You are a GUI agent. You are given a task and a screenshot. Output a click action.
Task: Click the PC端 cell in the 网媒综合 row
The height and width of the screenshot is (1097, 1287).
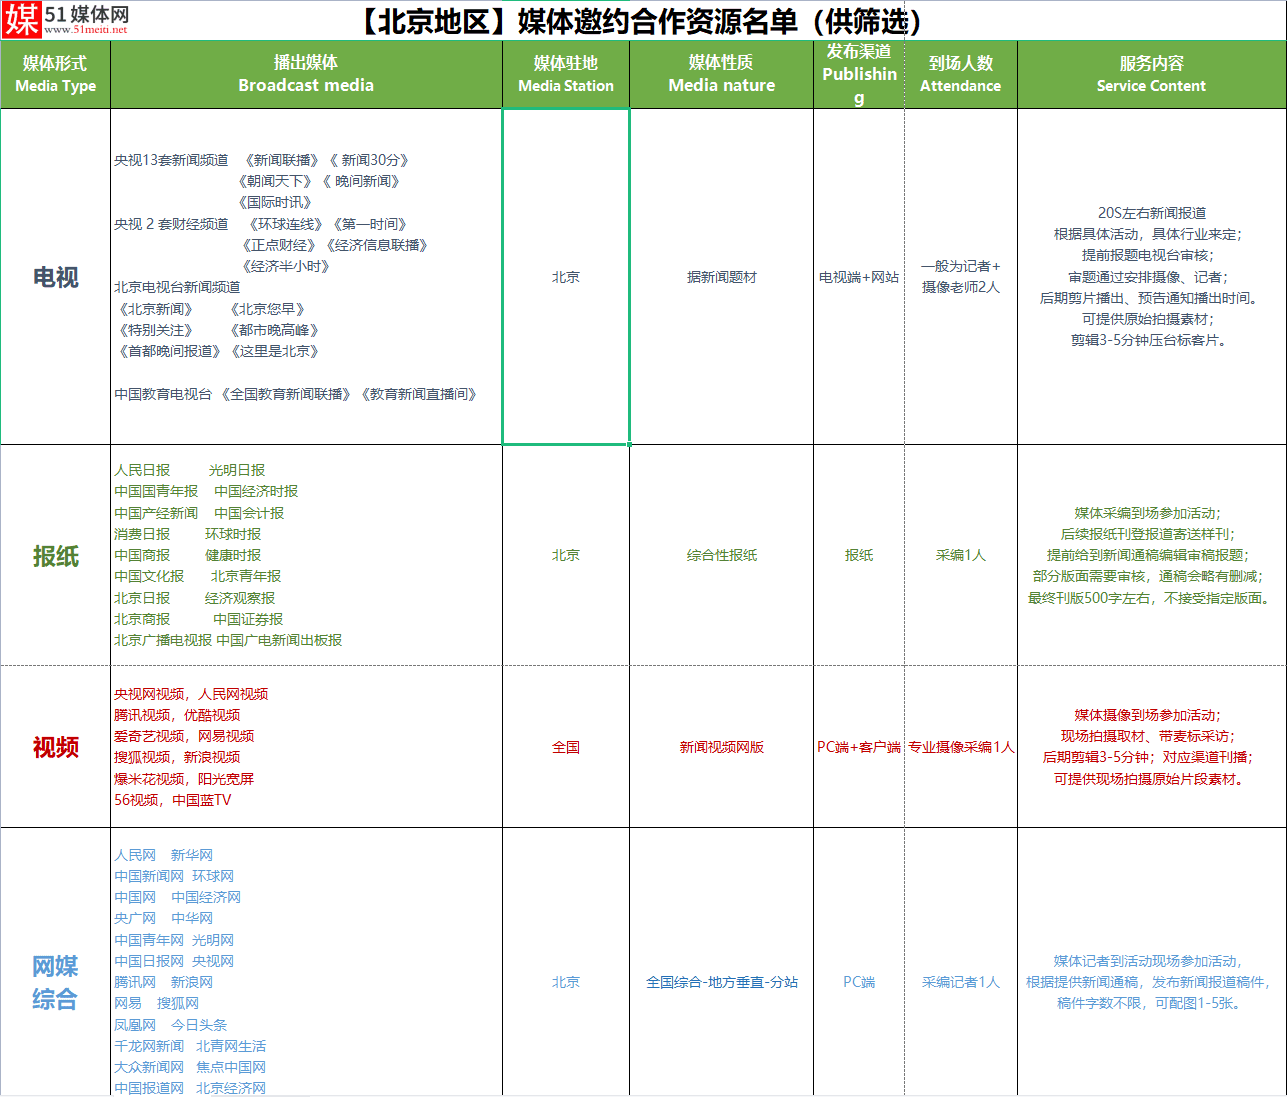click(x=859, y=962)
